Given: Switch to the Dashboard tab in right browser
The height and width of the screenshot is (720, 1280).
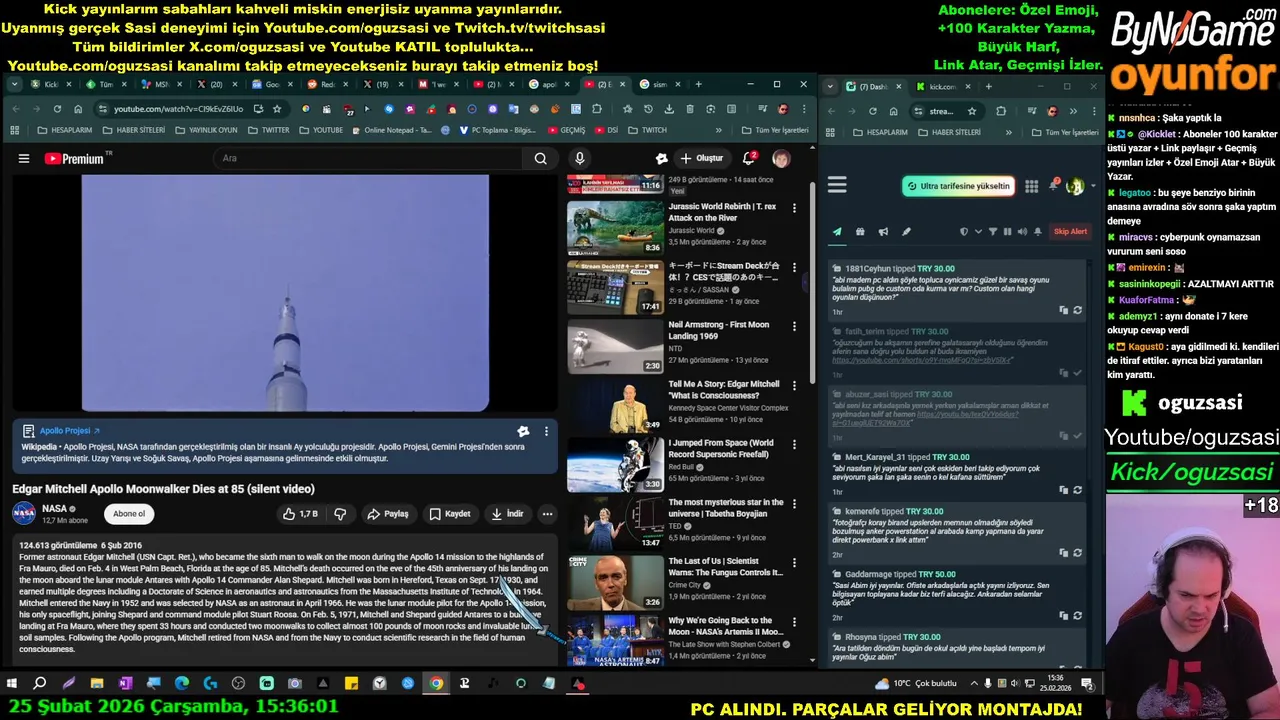Looking at the screenshot, I should pos(874,86).
